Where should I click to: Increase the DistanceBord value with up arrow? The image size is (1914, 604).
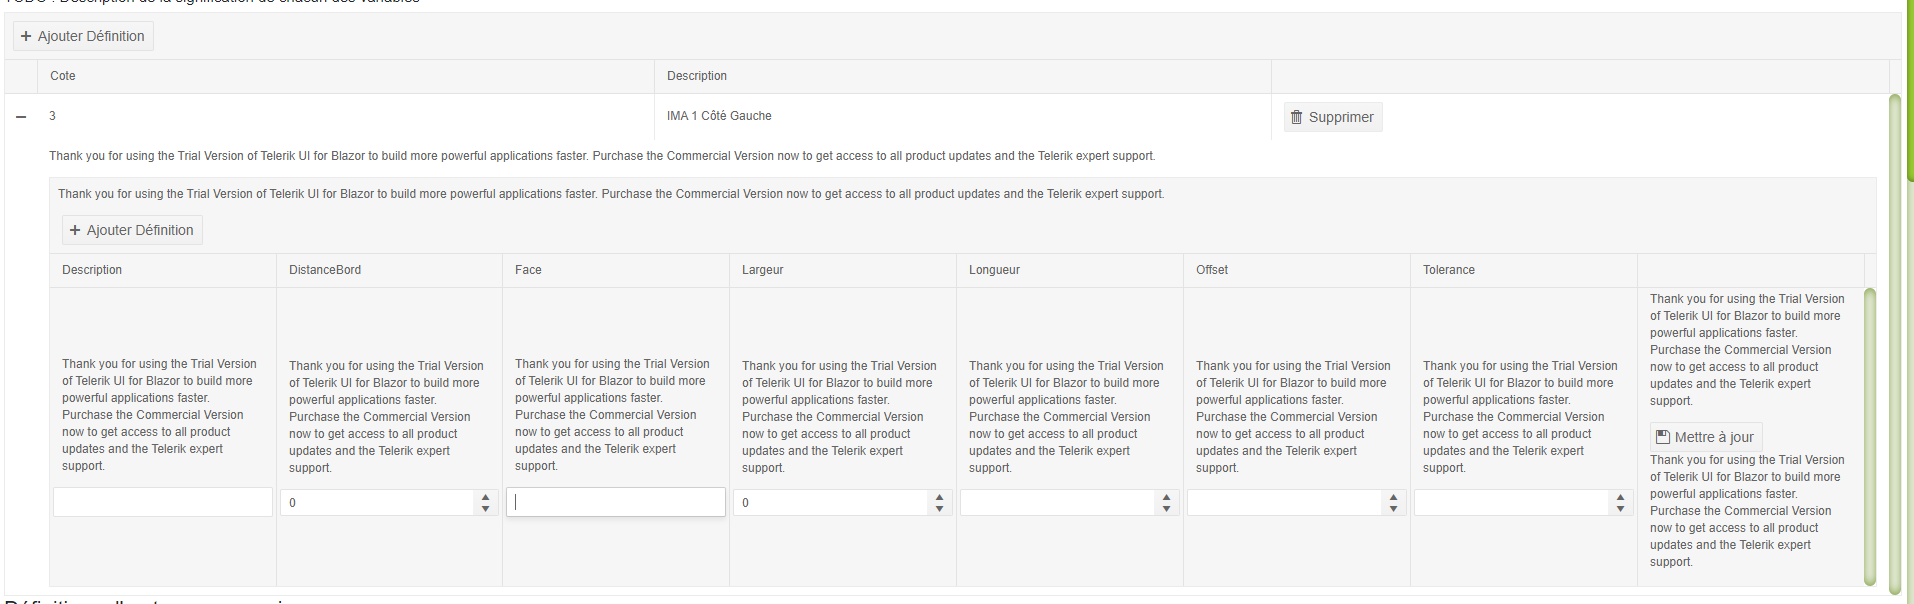[x=486, y=497]
